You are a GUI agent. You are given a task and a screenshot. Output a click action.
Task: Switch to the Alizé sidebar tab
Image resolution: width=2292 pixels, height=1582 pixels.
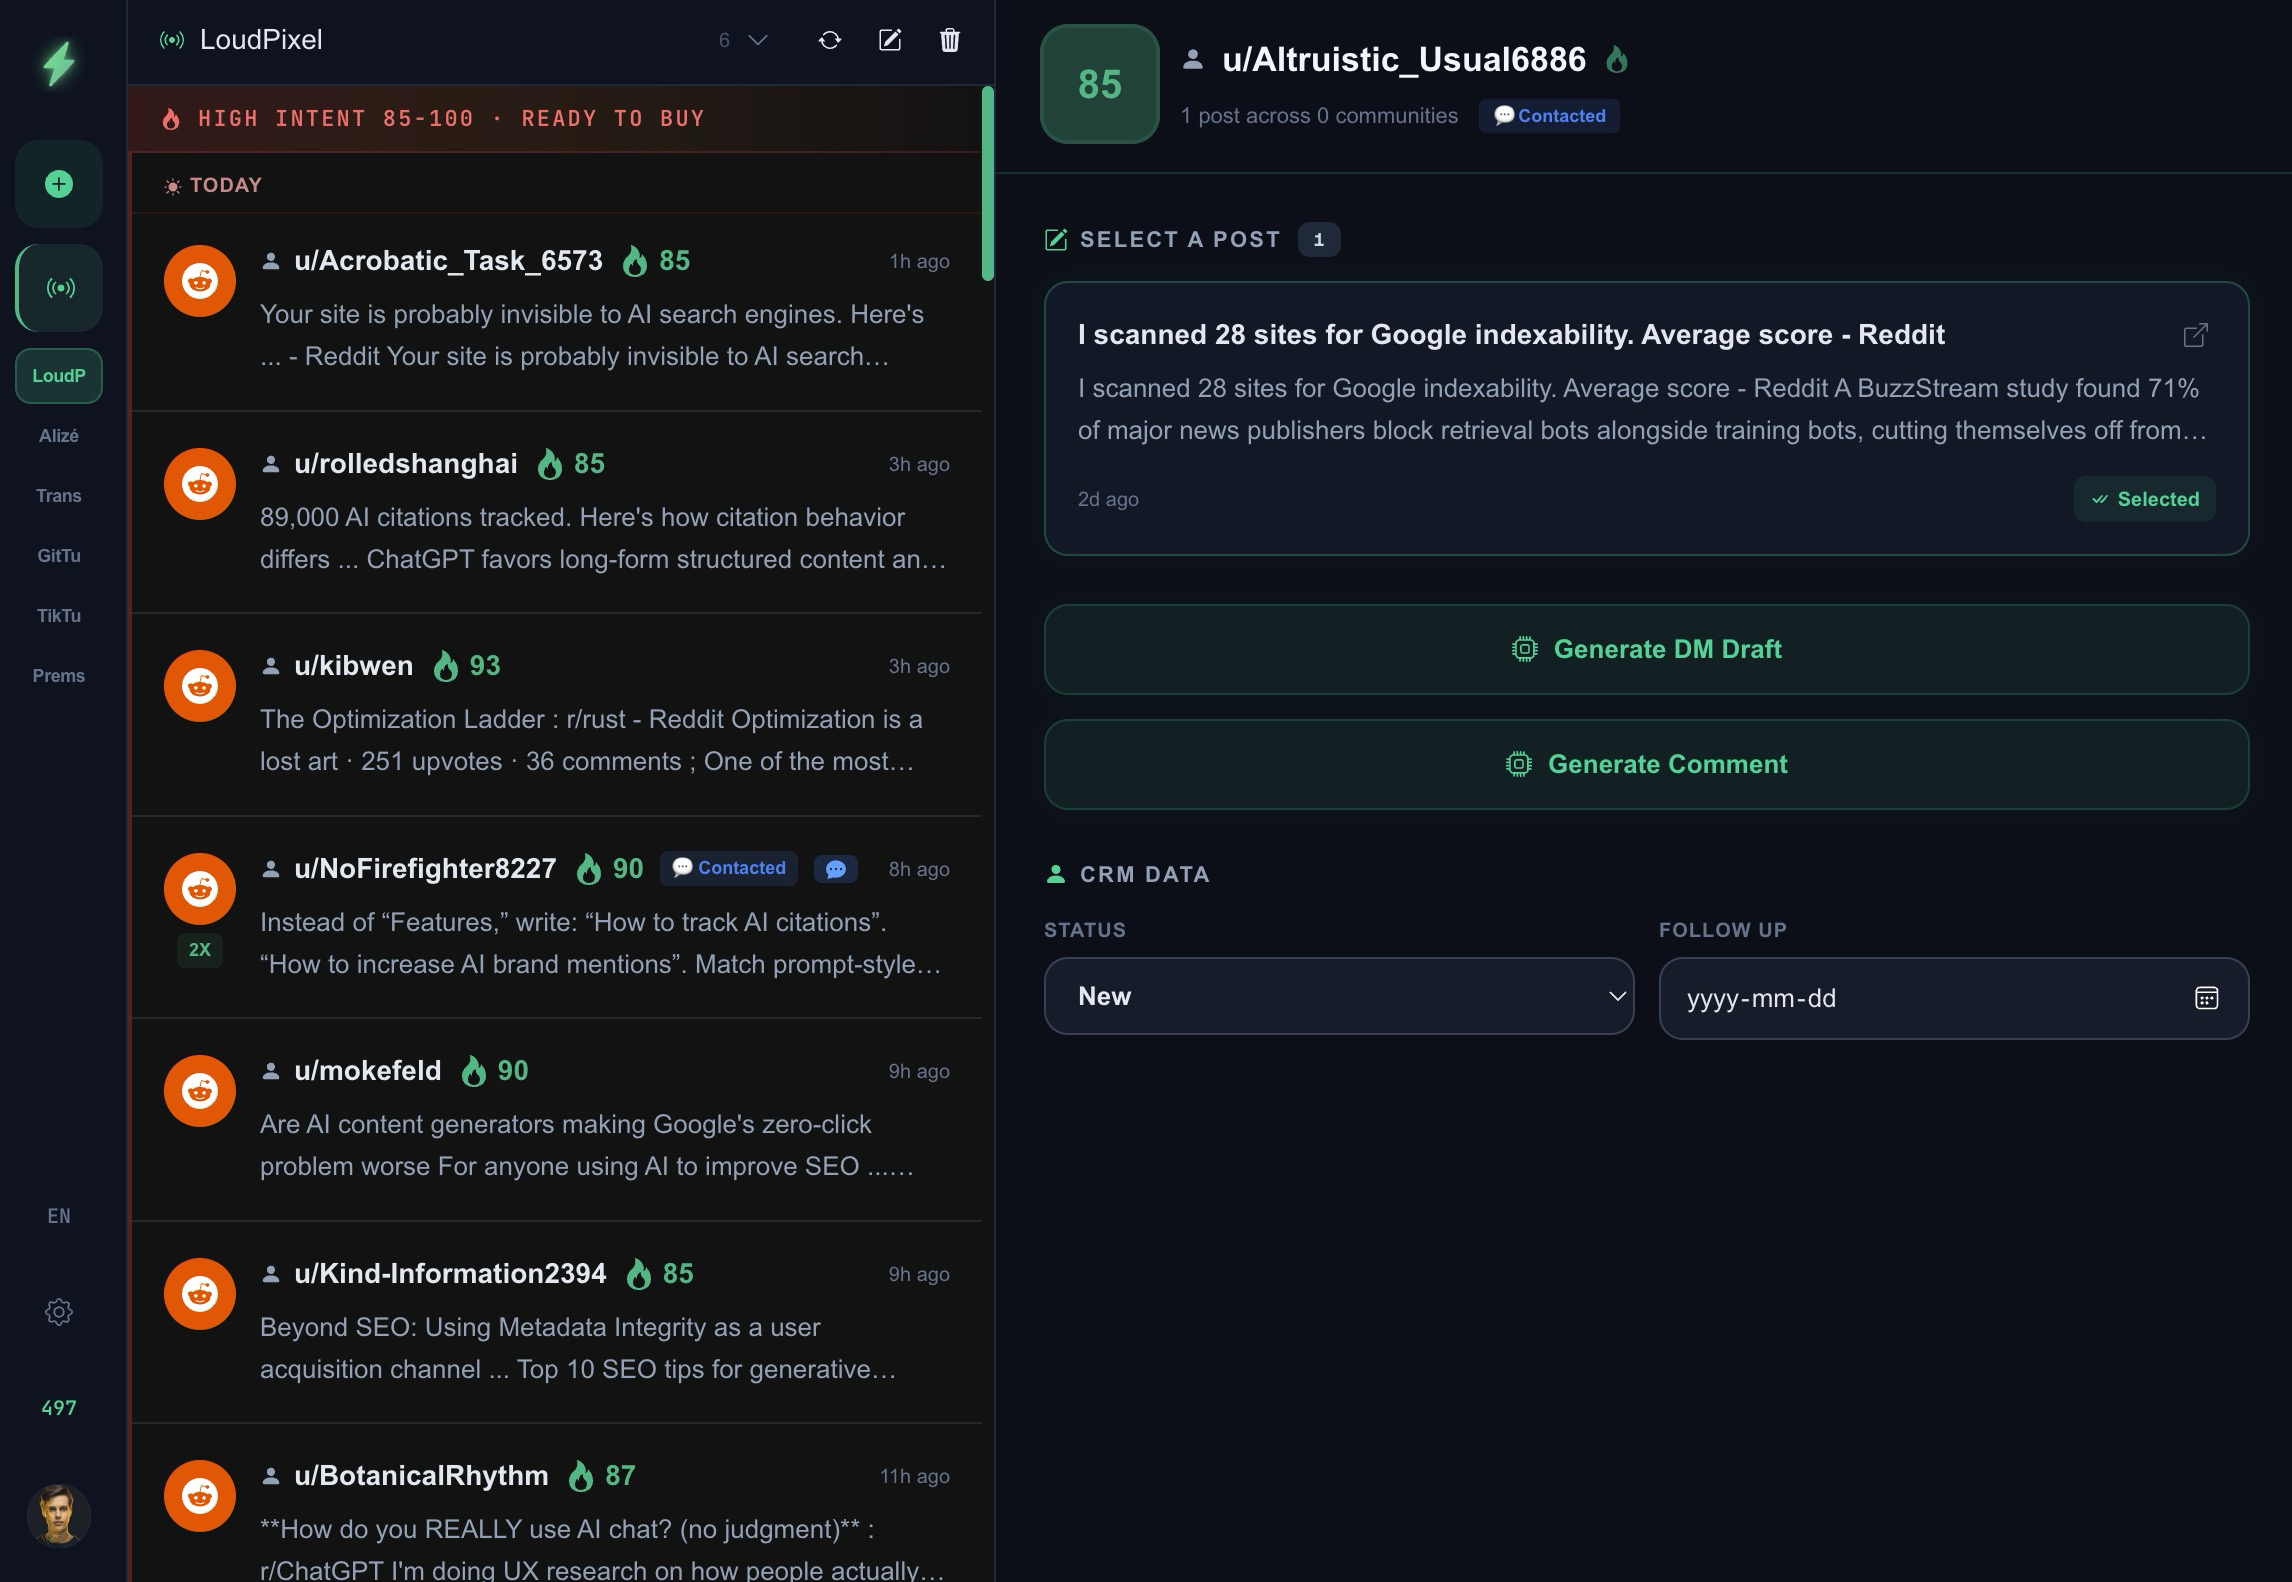pyautogui.click(x=59, y=436)
